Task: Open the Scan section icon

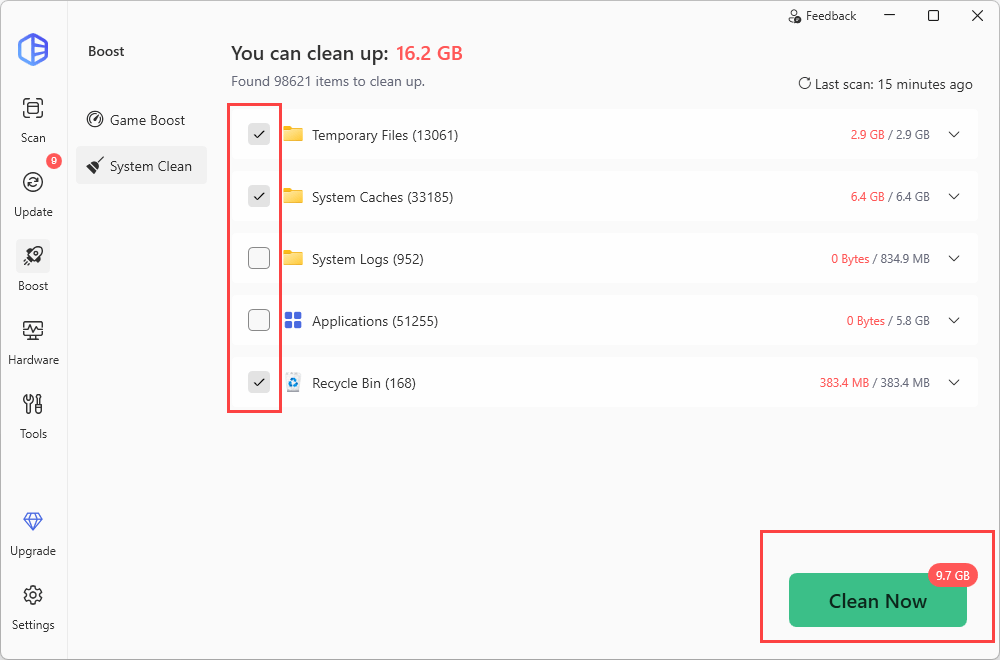Action: [x=33, y=109]
